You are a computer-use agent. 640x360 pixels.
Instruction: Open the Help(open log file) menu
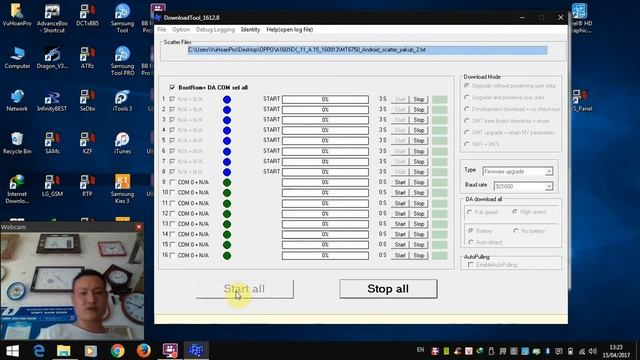pos(289,29)
